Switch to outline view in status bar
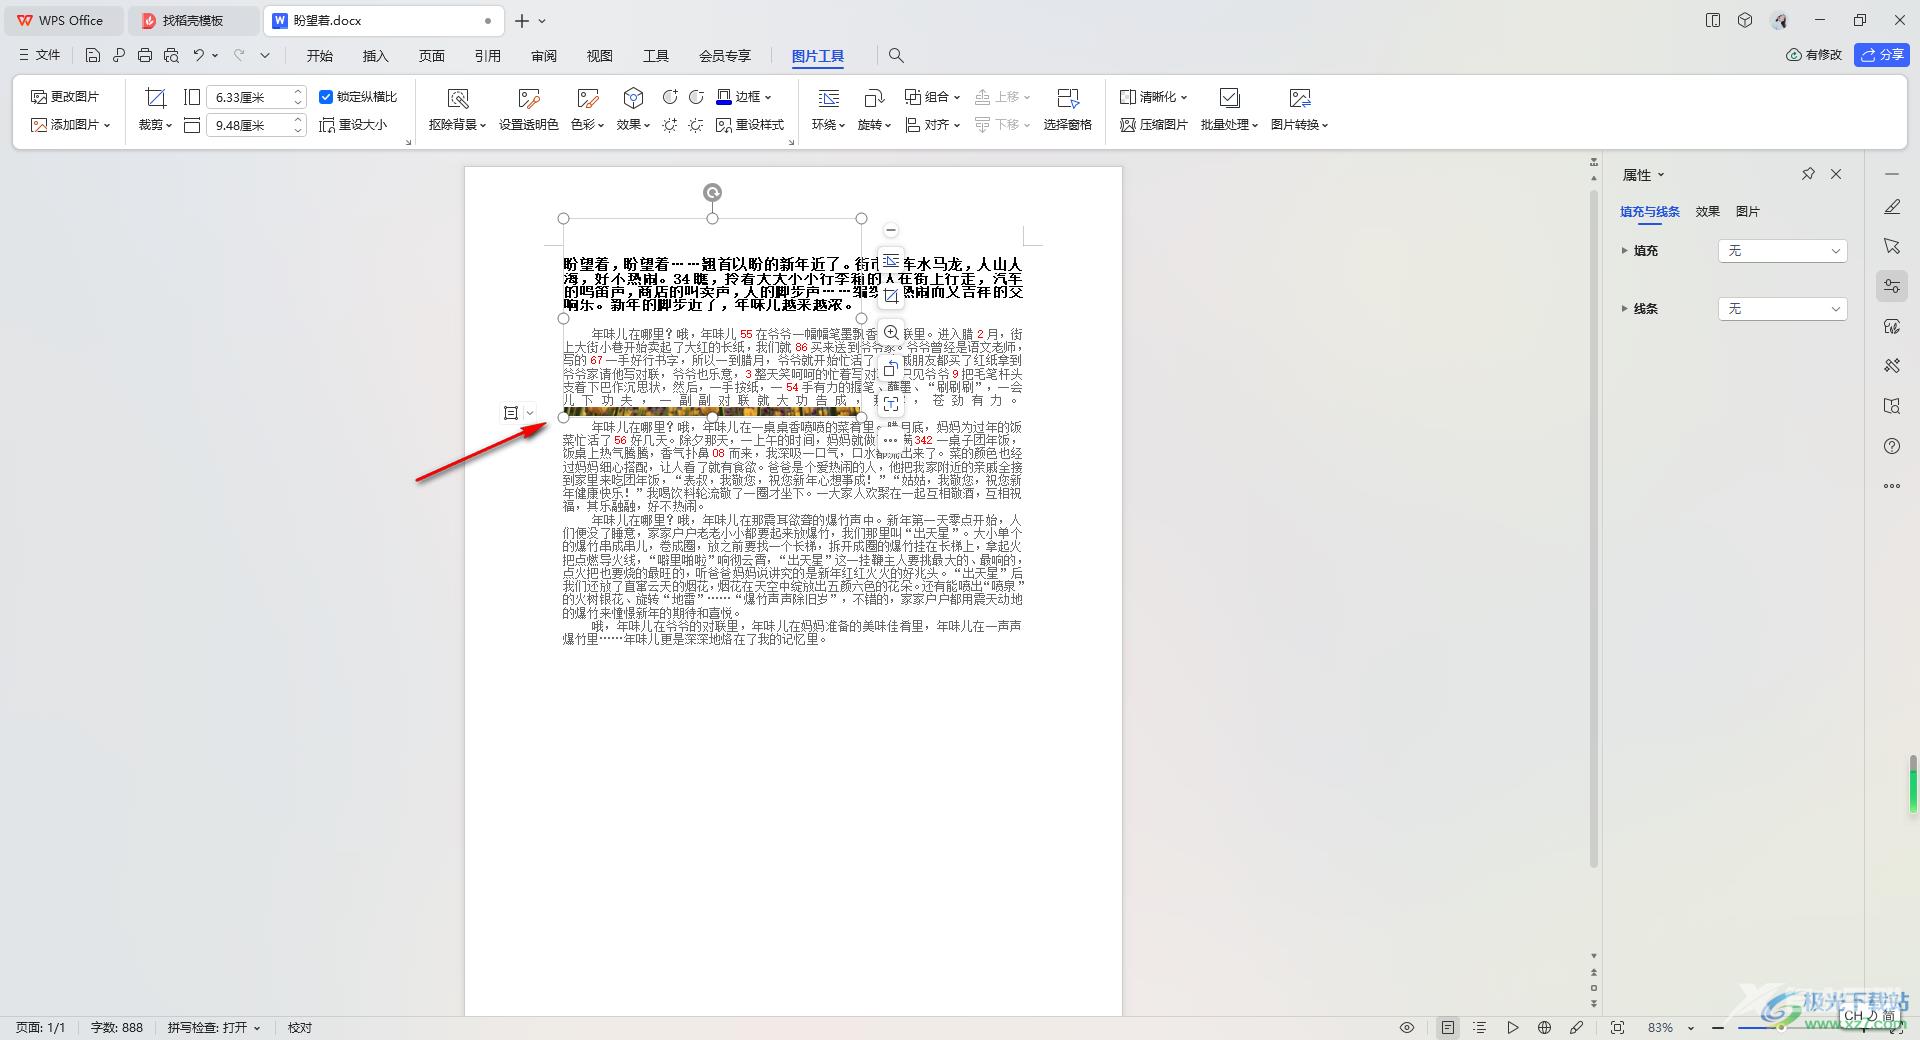 [x=1480, y=1027]
